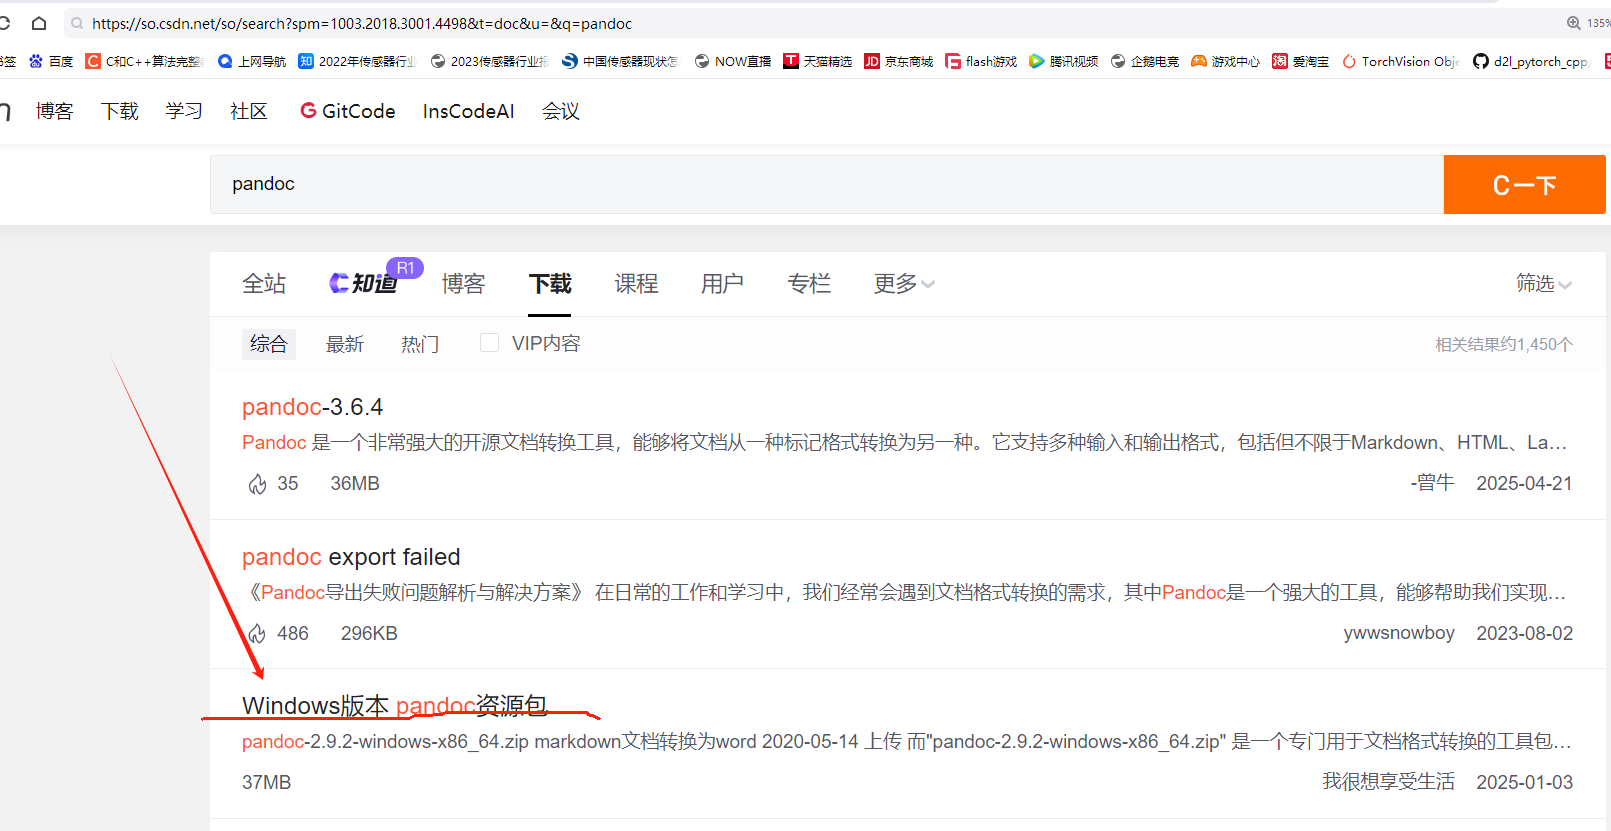Switch to the 全站 search tab

tap(264, 284)
